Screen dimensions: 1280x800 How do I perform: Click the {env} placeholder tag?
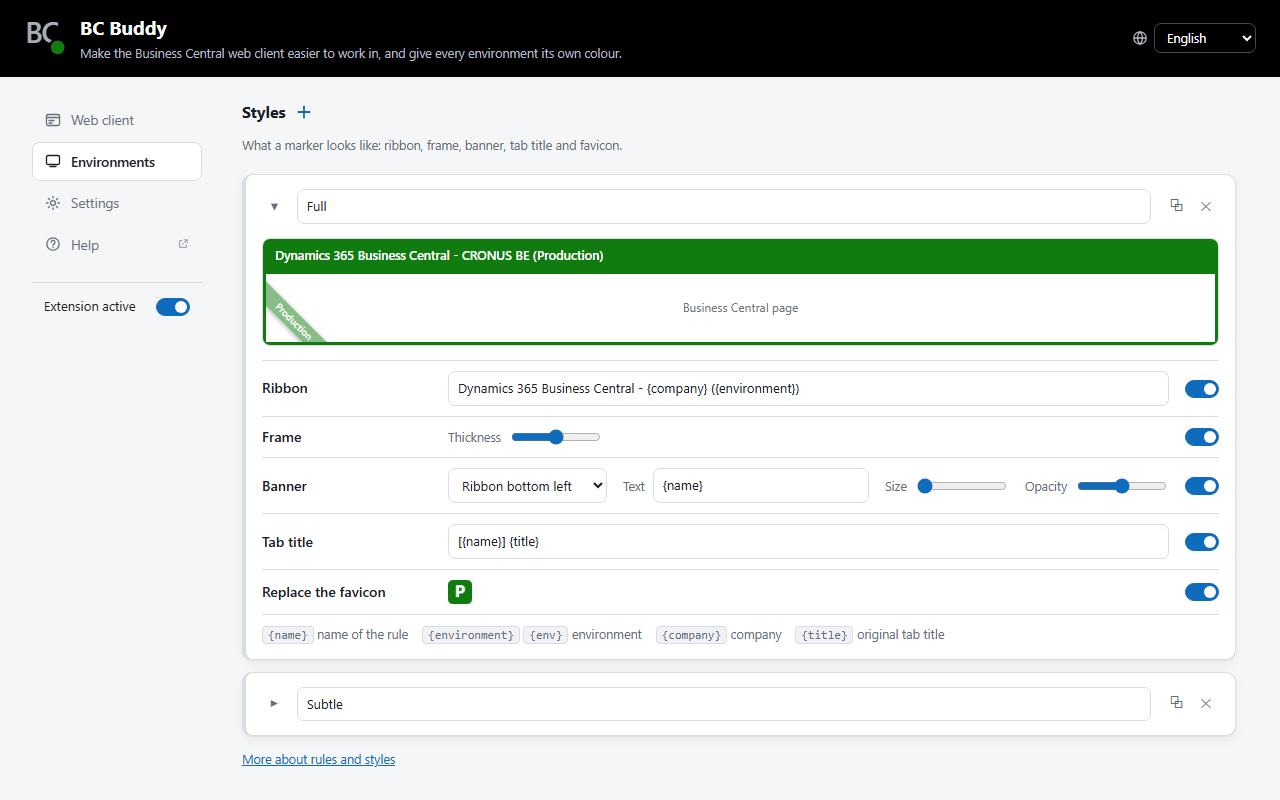(545, 635)
